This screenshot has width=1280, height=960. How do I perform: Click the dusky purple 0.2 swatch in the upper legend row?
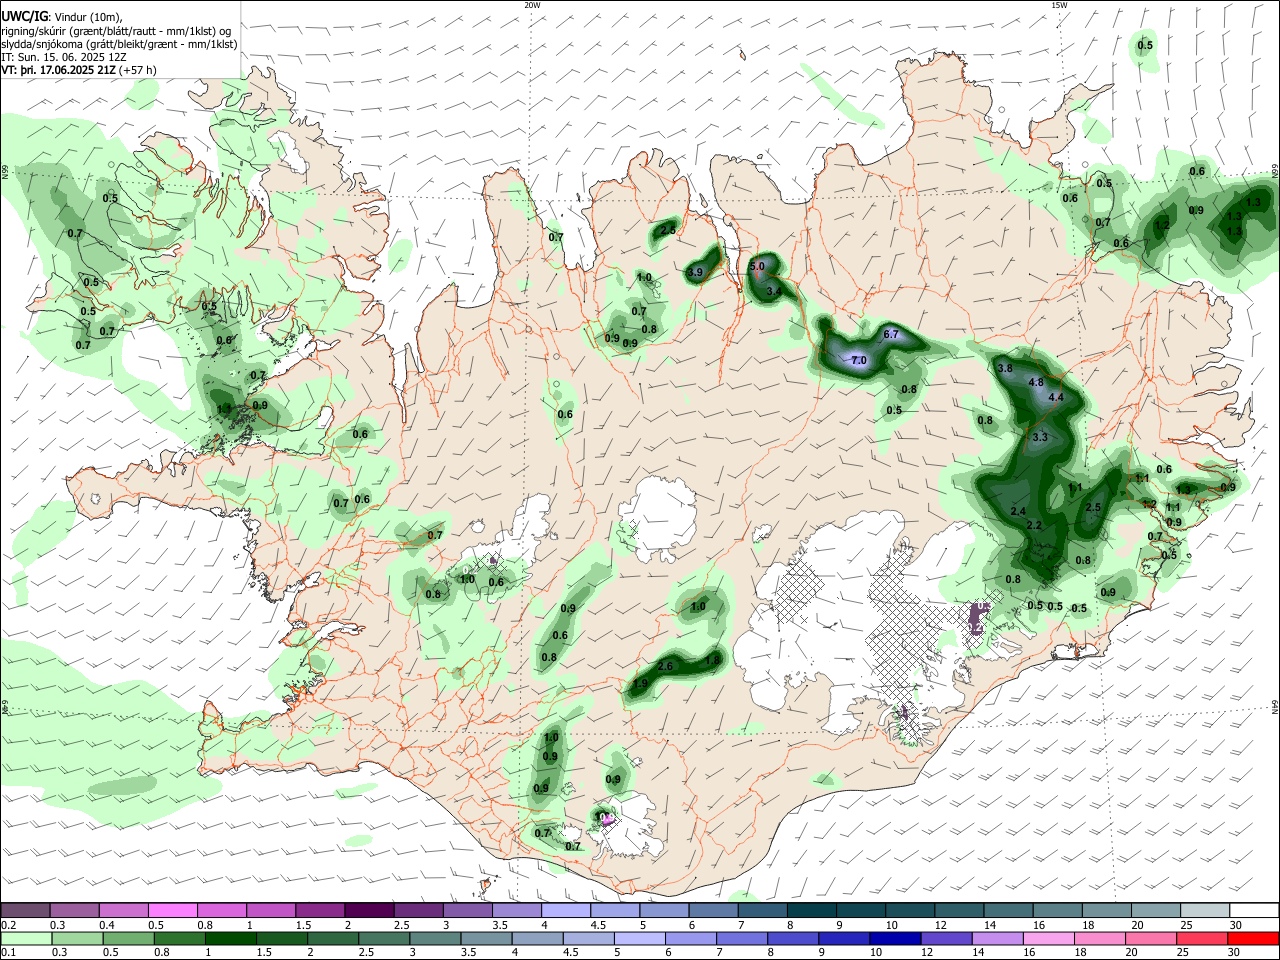pos(25,911)
